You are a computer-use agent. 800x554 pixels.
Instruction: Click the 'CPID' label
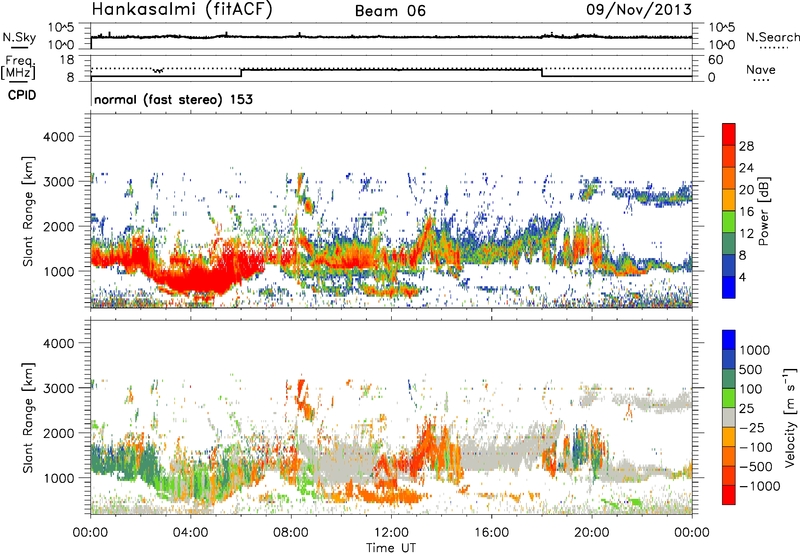pyautogui.click(x=22, y=95)
